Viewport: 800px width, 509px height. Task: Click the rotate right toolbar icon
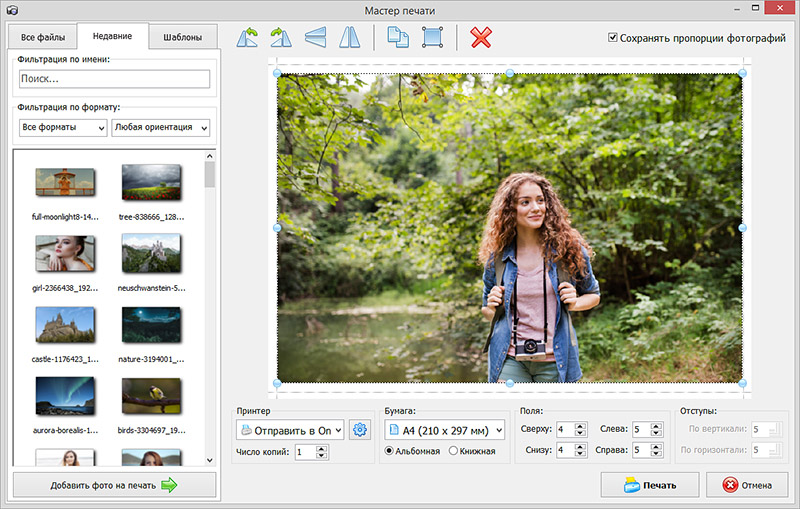pyautogui.click(x=280, y=38)
